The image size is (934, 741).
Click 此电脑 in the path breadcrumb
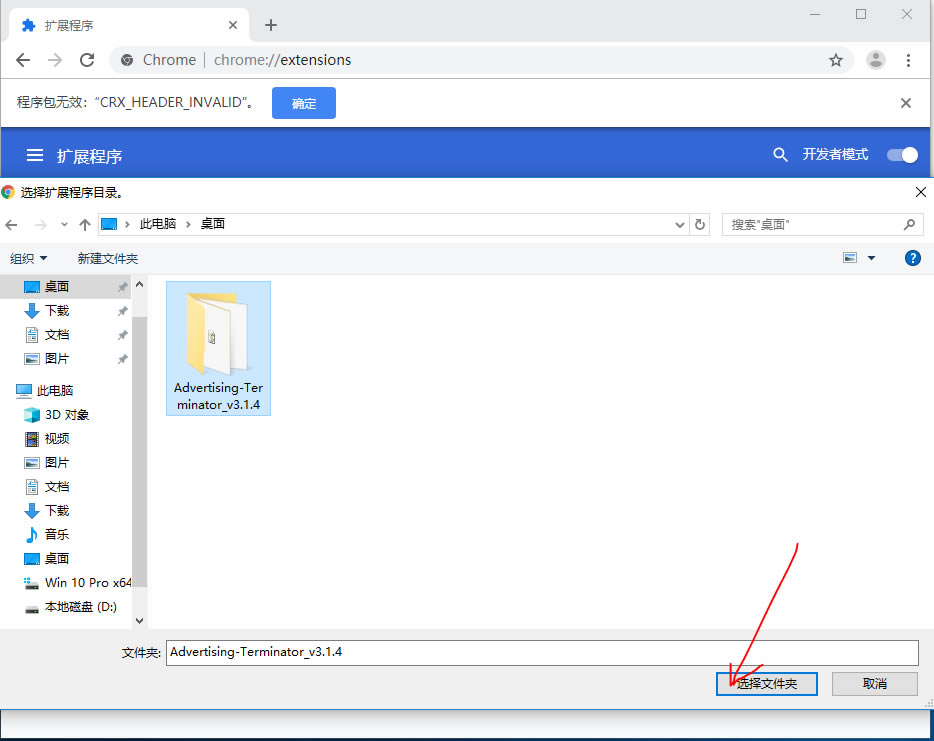pos(158,224)
